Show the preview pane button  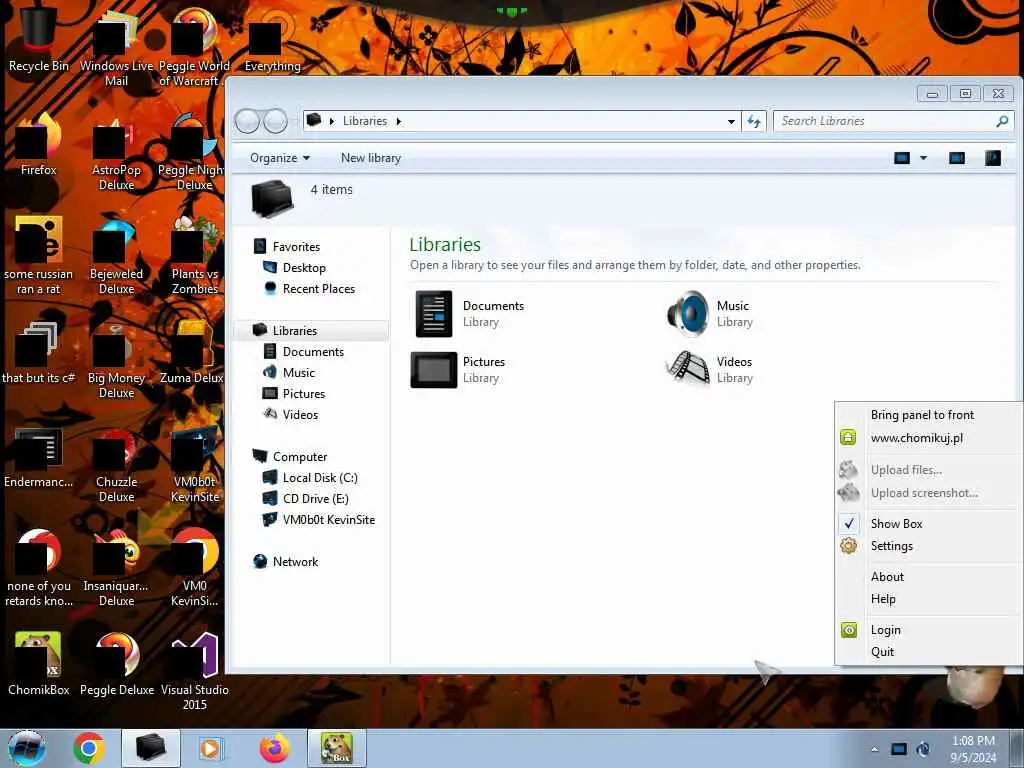click(957, 158)
